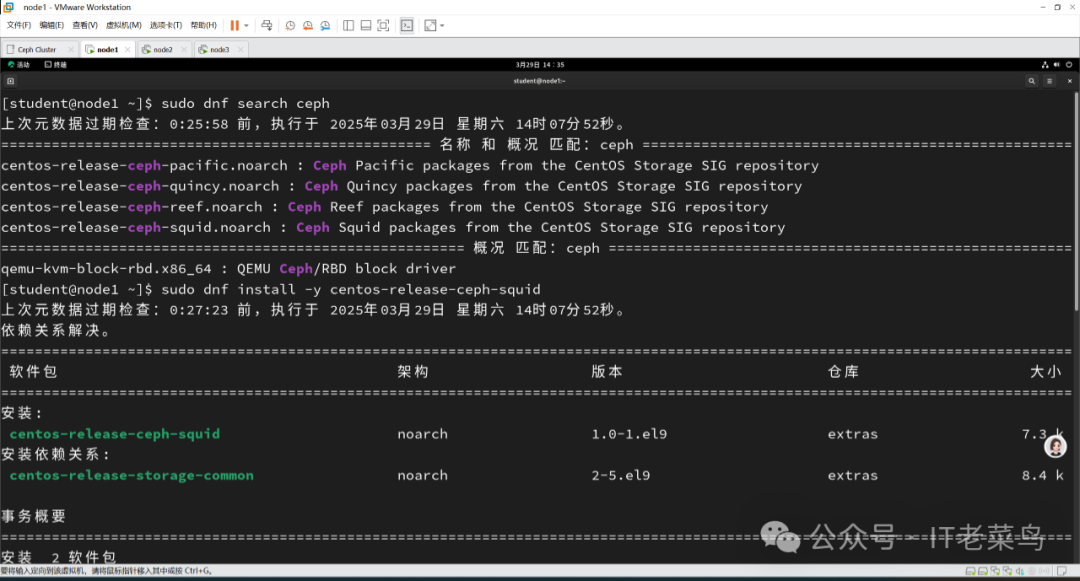Image resolution: width=1080 pixels, height=581 pixels.
Task: Click the 终端 terminal app menu in top bar
Action: click(x=56, y=65)
